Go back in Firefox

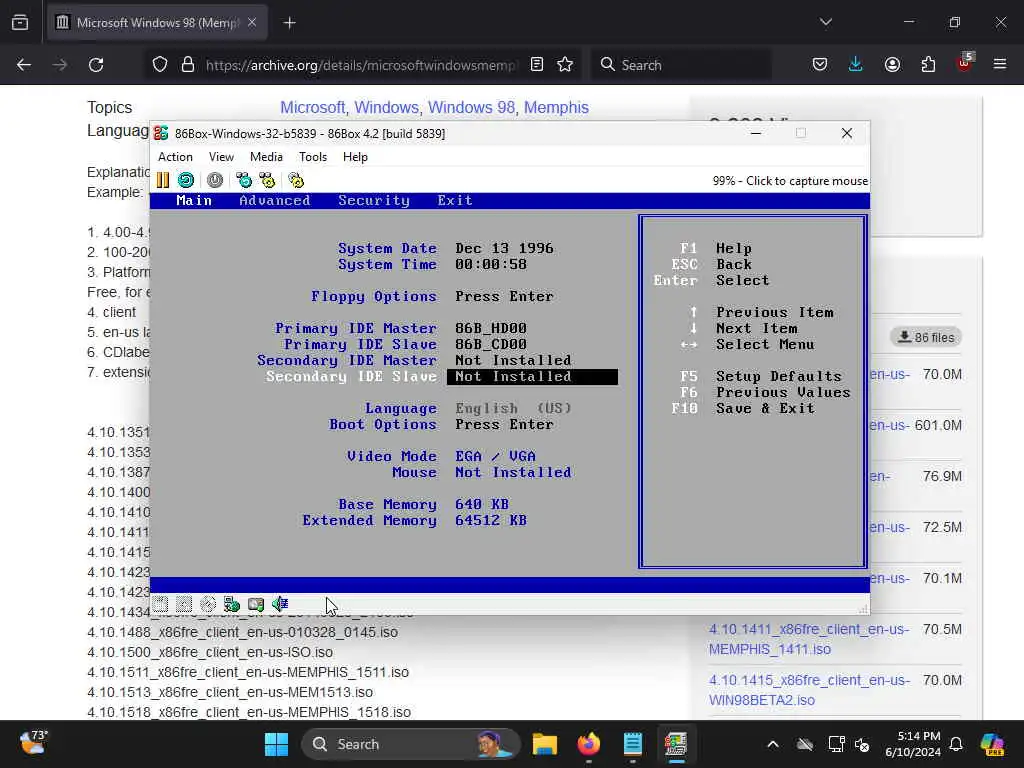coord(24,65)
